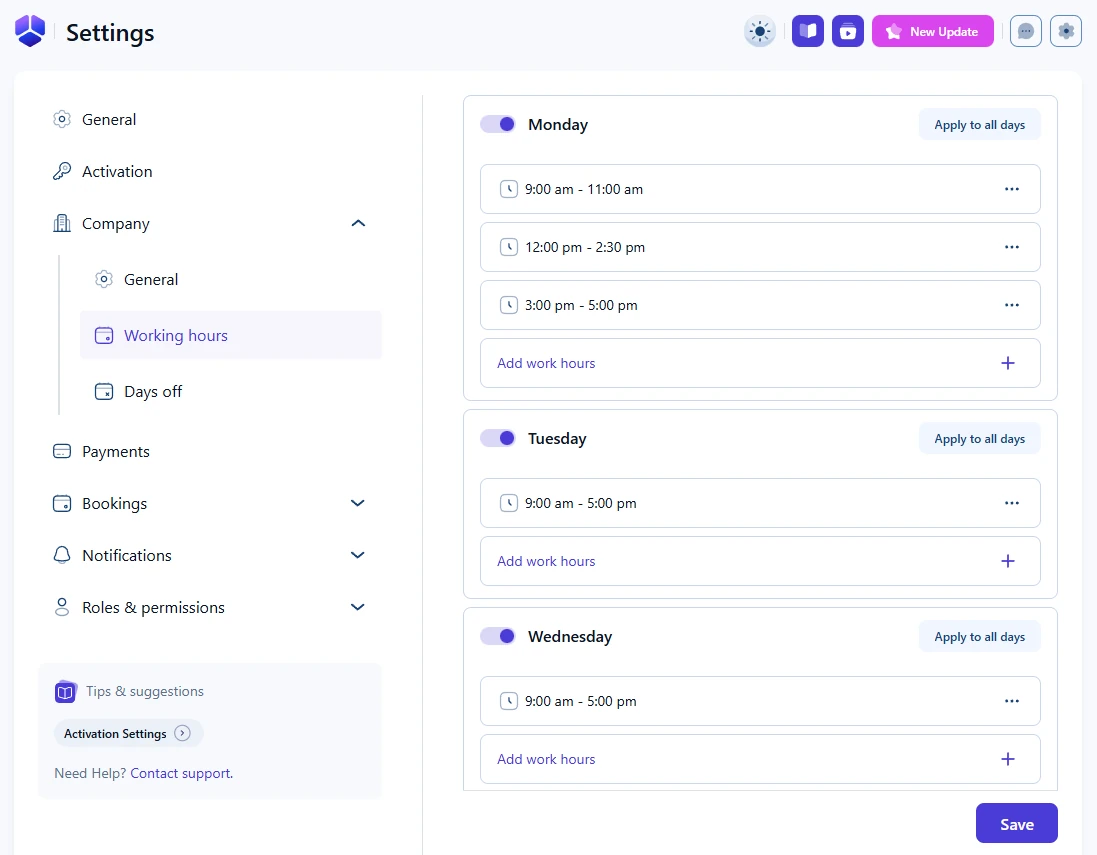The width and height of the screenshot is (1097, 855).
Task: Click the Contact support link
Action: coord(181,773)
